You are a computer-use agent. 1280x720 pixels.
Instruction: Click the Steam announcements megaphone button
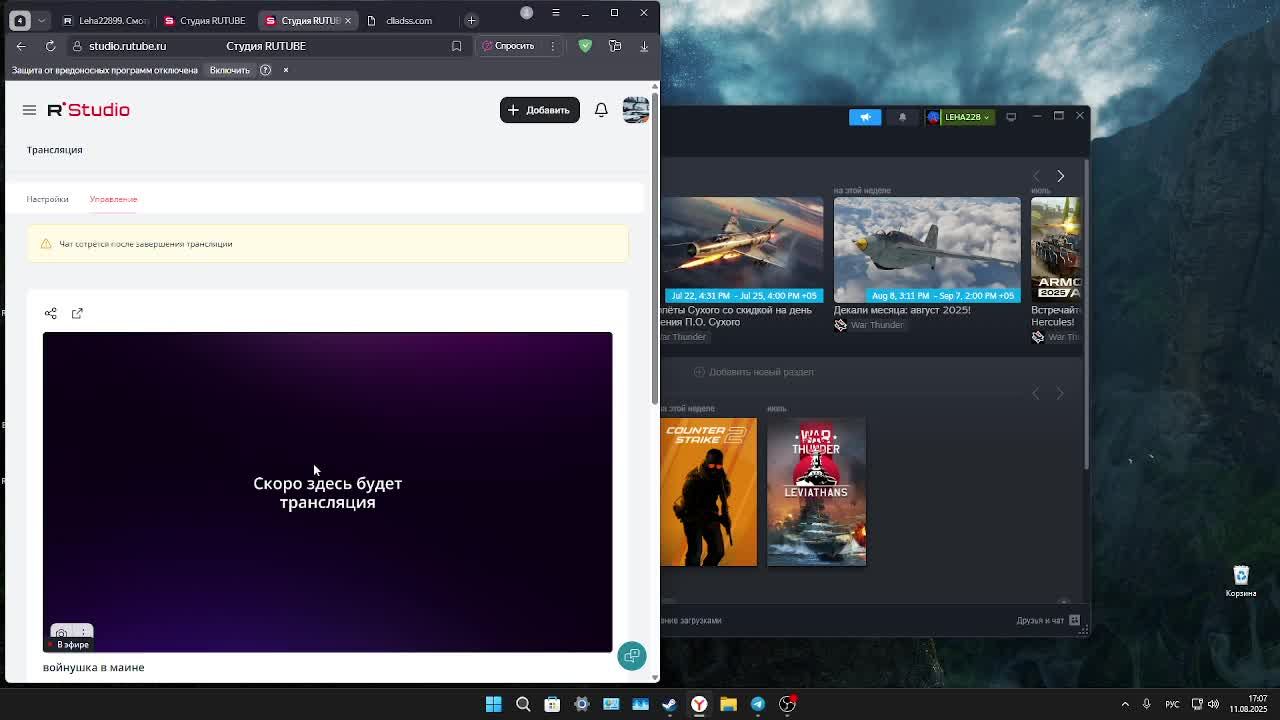(866, 117)
